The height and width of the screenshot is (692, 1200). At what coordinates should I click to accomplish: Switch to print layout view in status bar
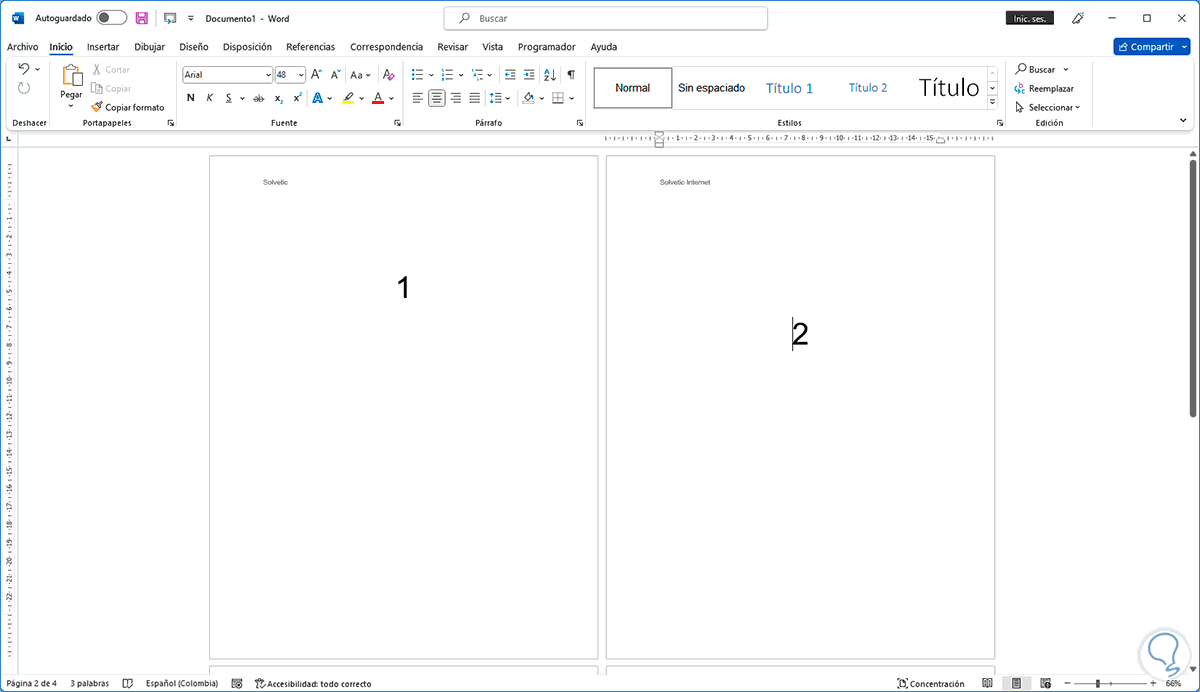1016,684
